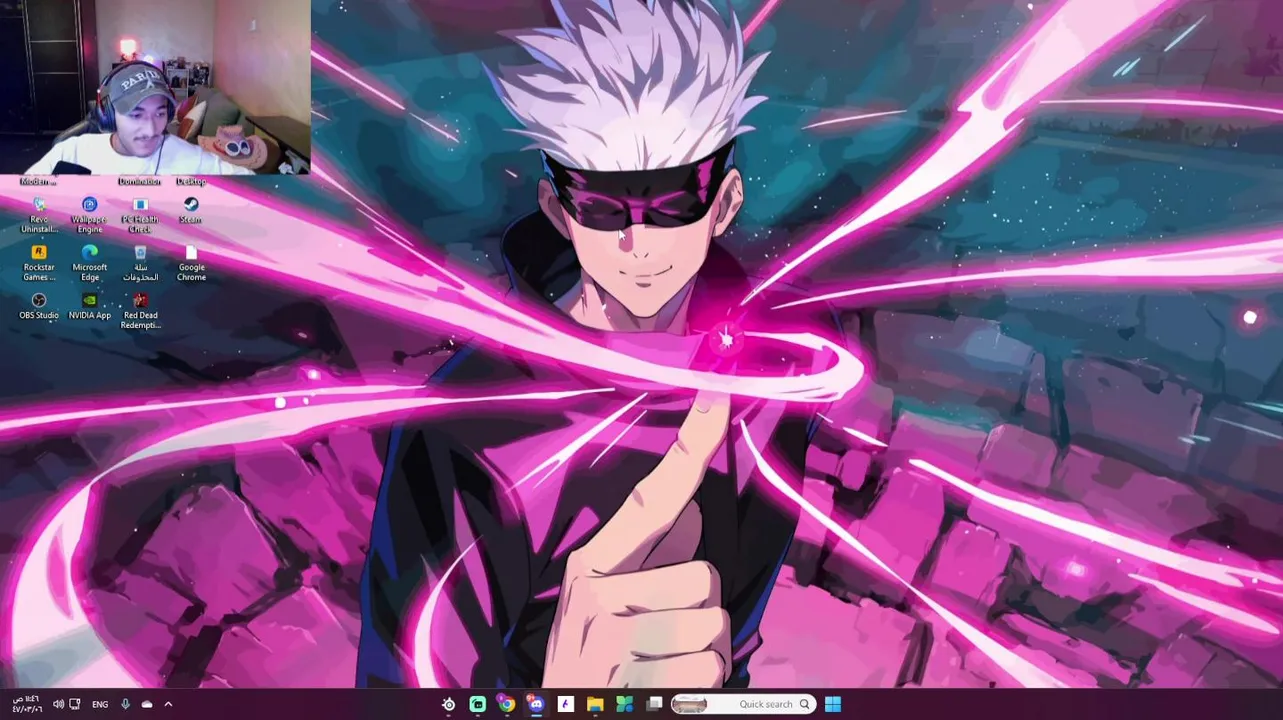Select the Steam desktop icon

coord(190,210)
